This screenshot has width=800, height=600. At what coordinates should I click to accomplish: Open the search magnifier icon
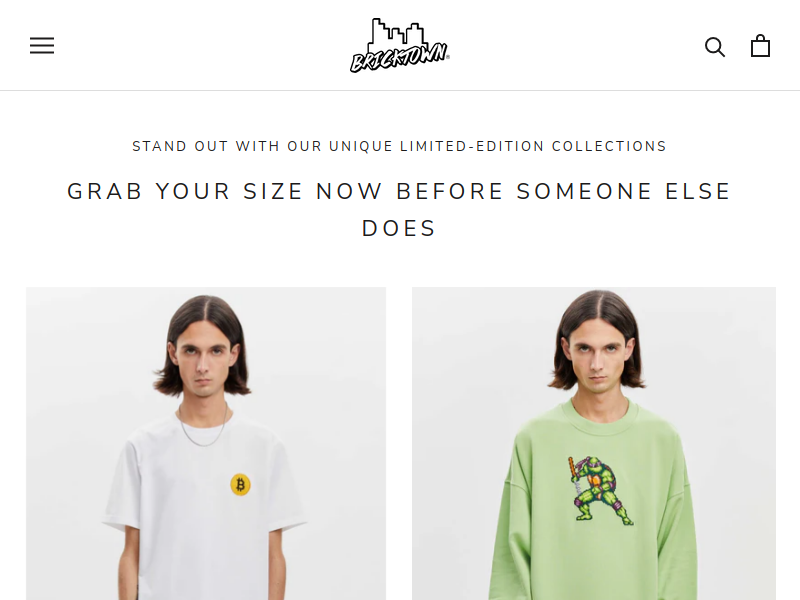click(x=715, y=46)
